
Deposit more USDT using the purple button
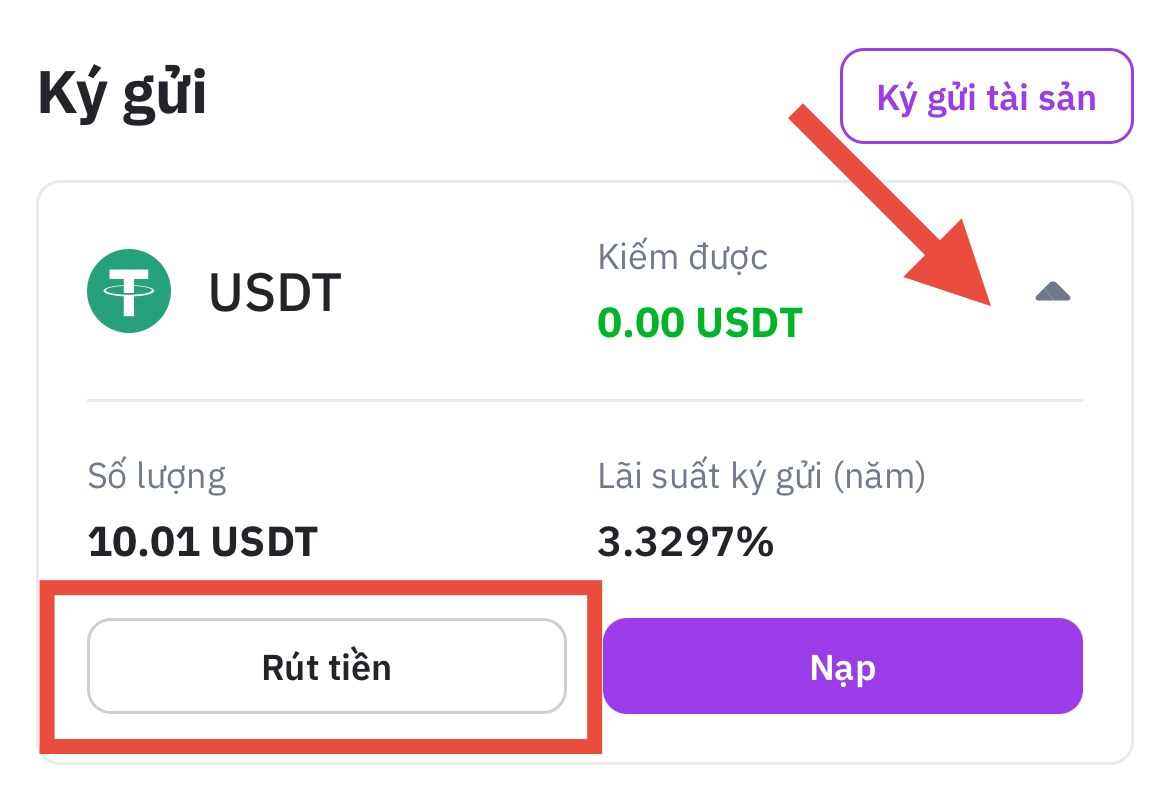pyautogui.click(x=842, y=666)
